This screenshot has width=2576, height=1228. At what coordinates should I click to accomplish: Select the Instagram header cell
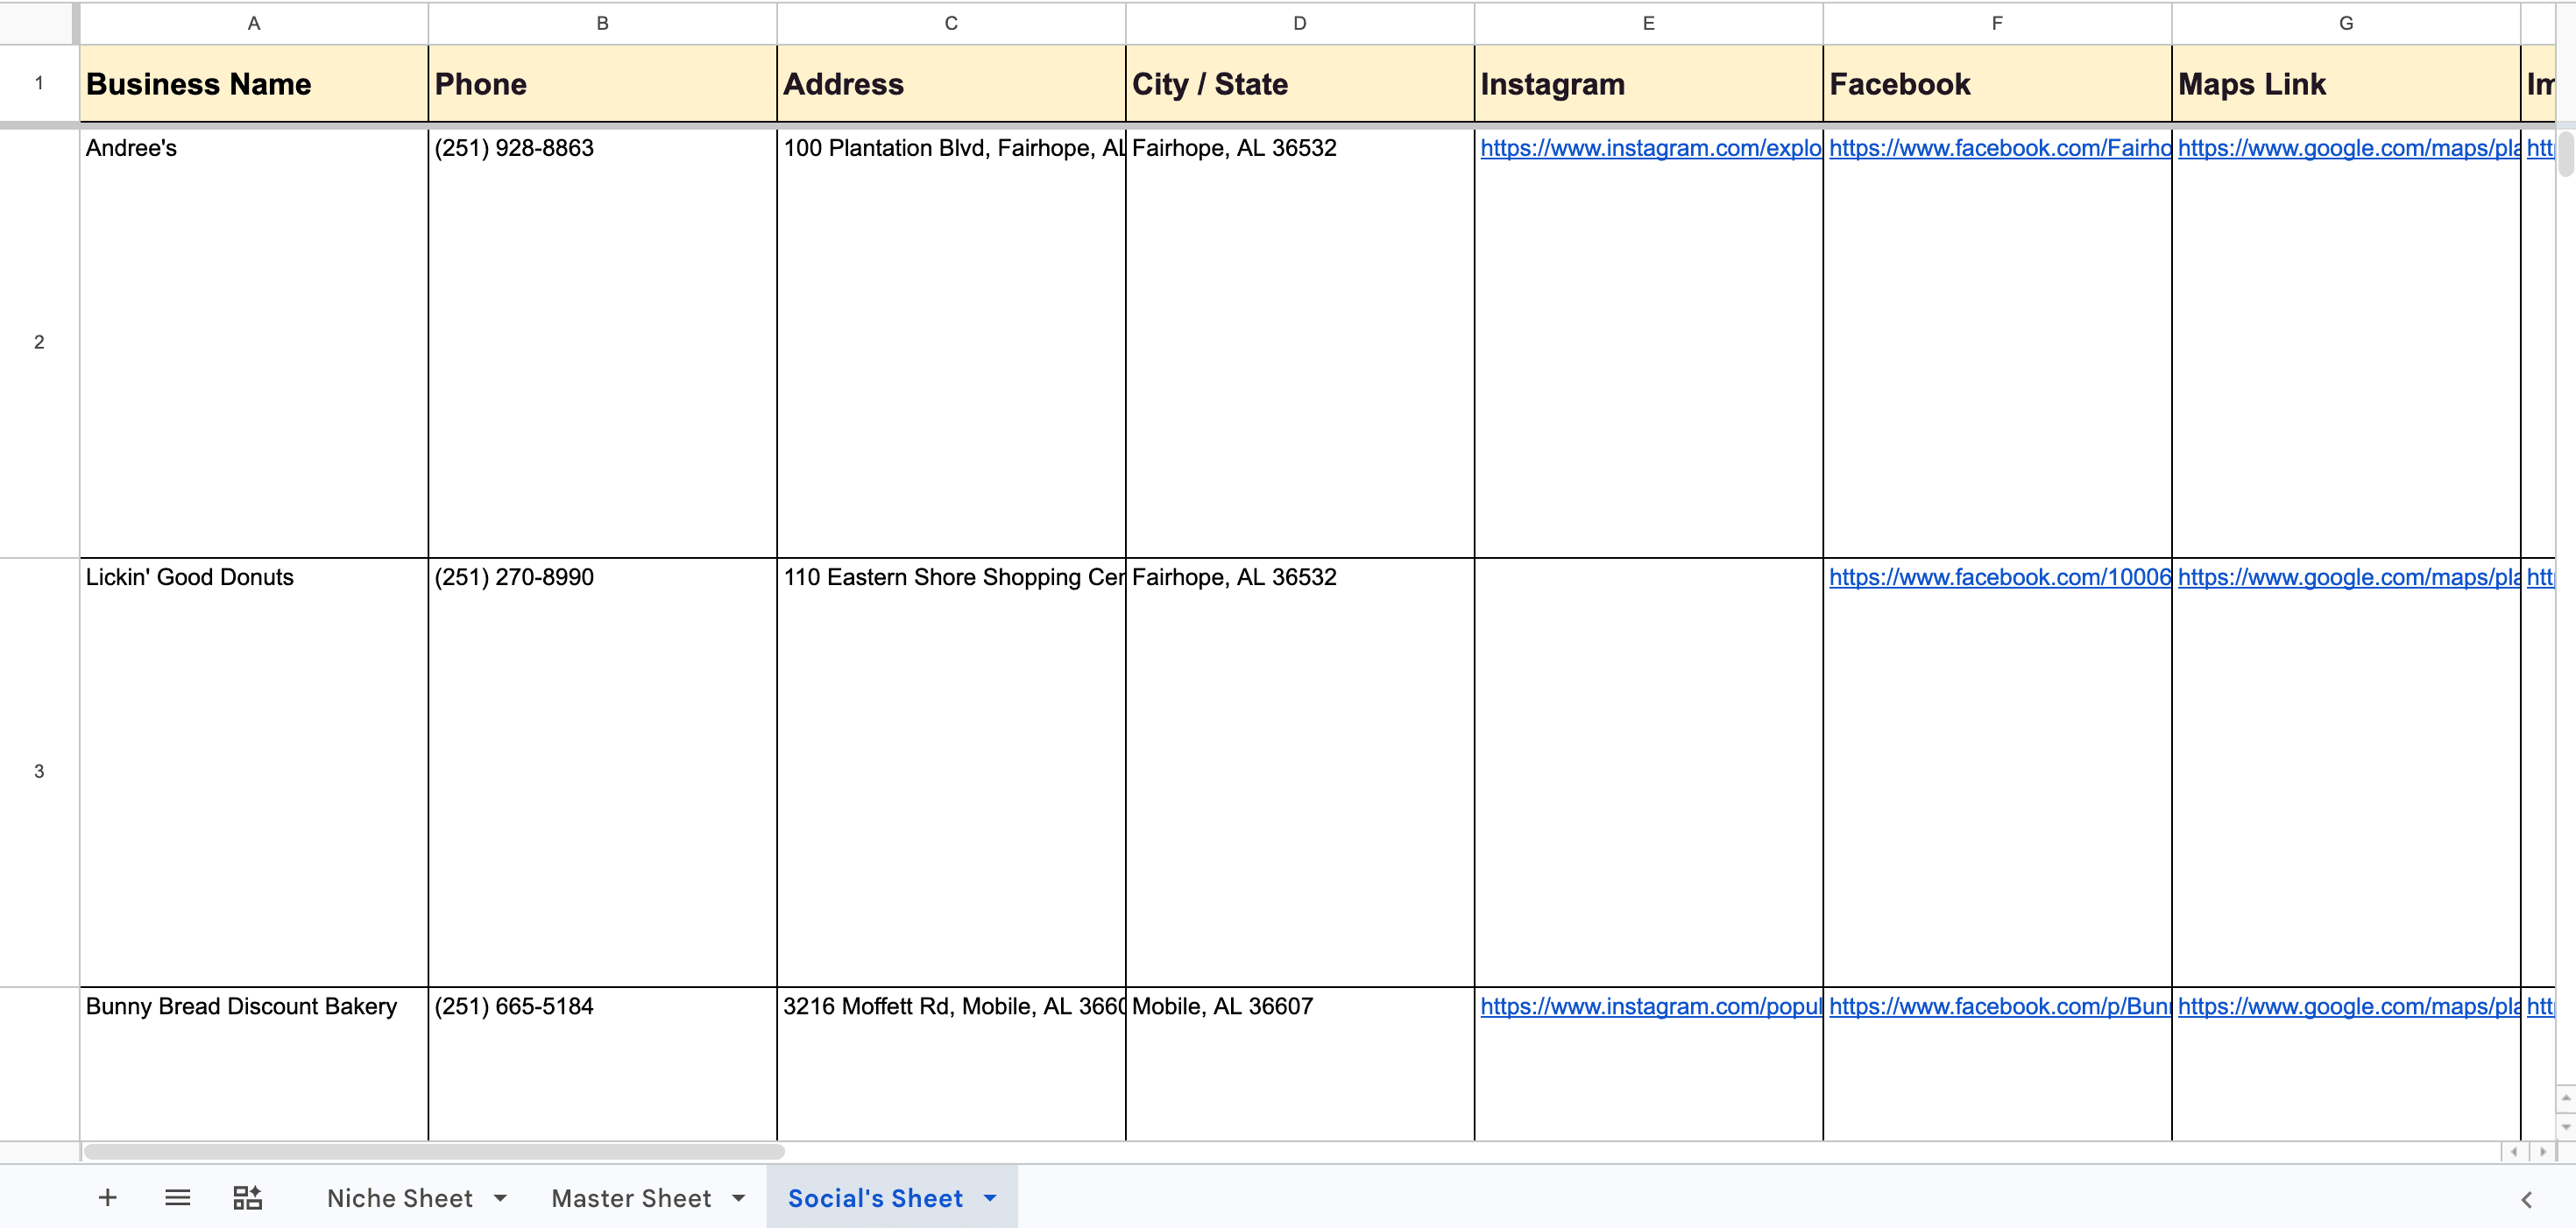[x=1649, y=84]
